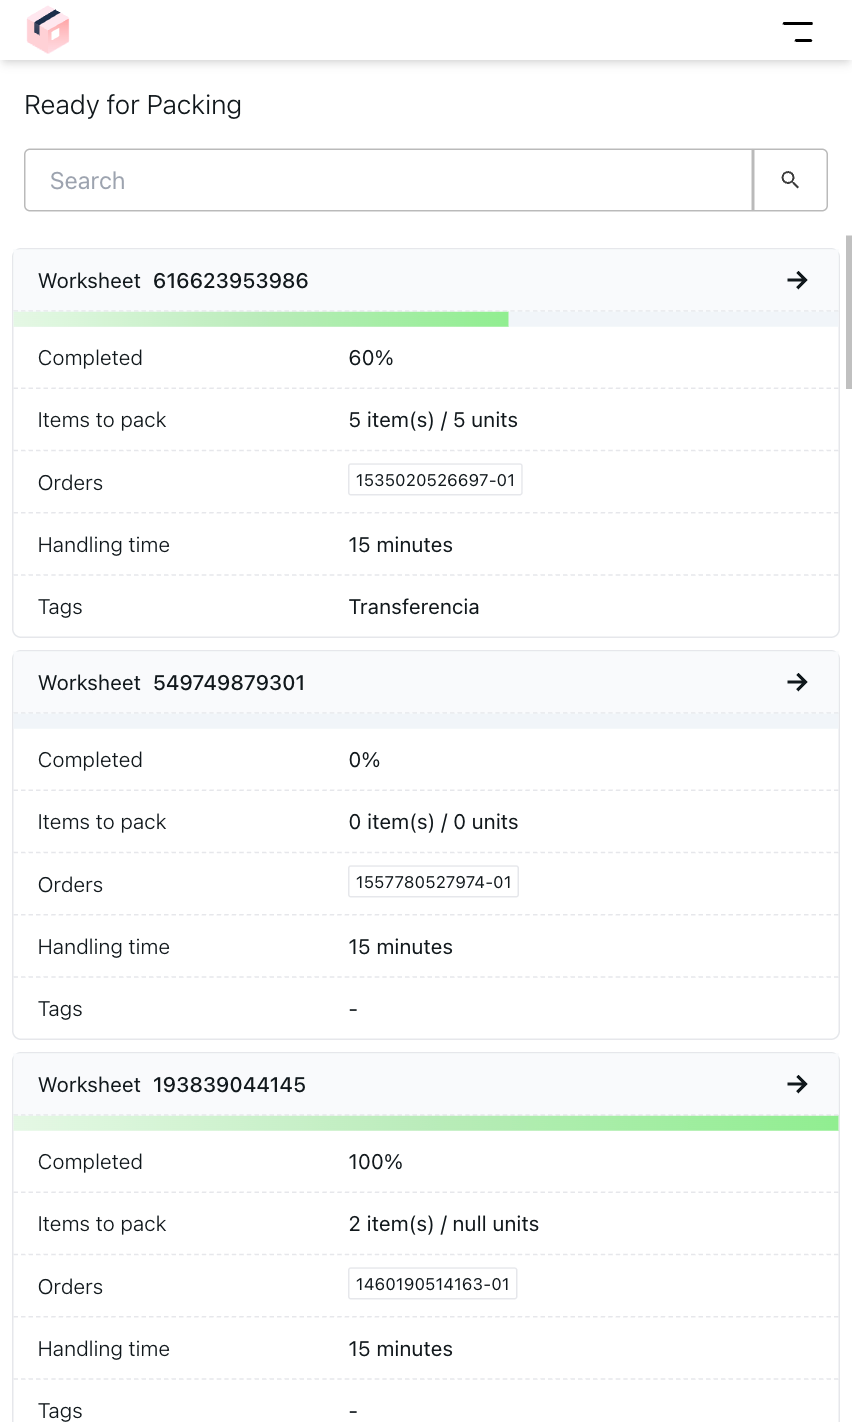This screenshot has width=852, height=1422.
Task: Select order 1557780527974-74 badge
Action: (x=433, y=881)
